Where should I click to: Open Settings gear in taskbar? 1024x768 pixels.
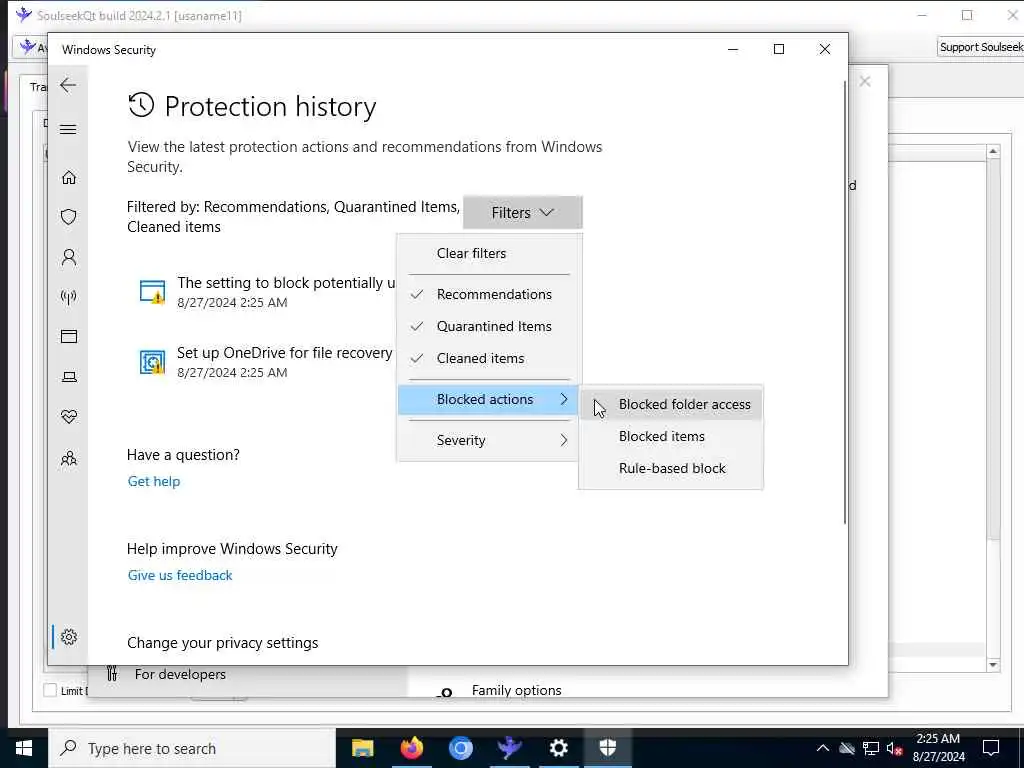(x=558, y=748)
